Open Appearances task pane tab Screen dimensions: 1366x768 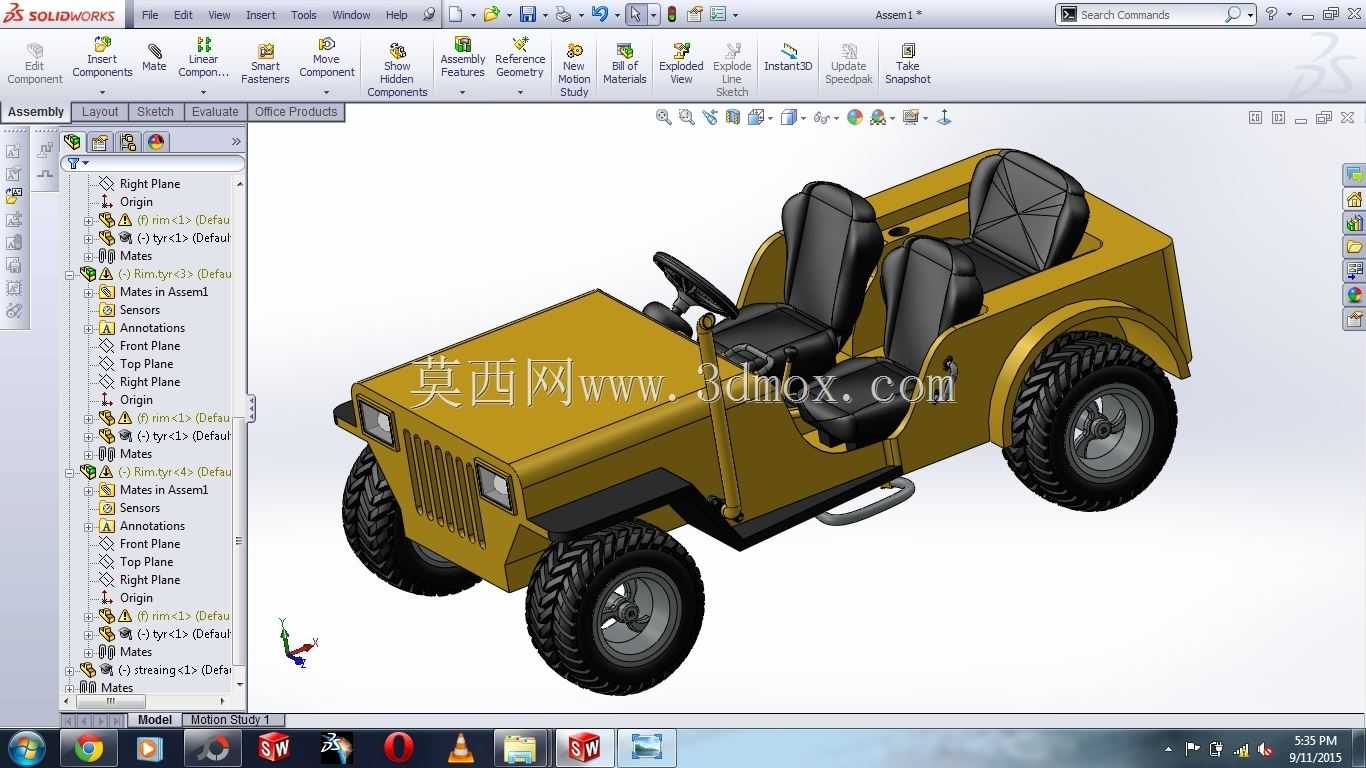click(x=1354, y=295)
